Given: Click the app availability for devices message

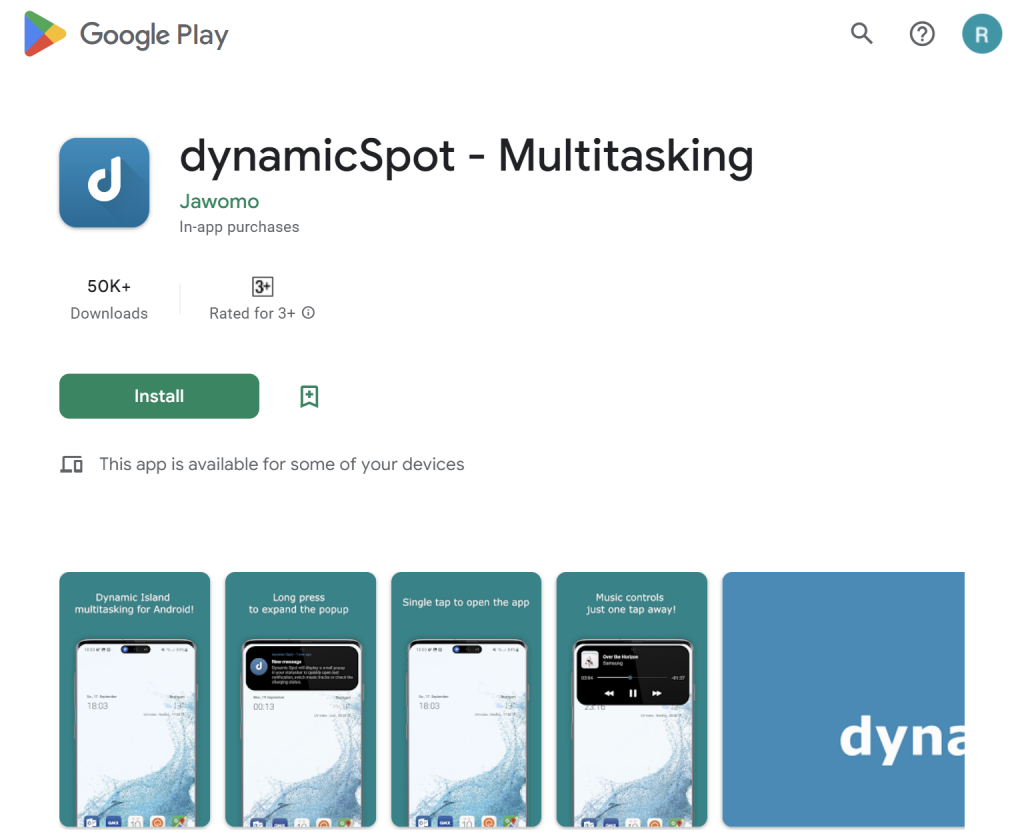Looking at the screenshot, I should [281, 464].
